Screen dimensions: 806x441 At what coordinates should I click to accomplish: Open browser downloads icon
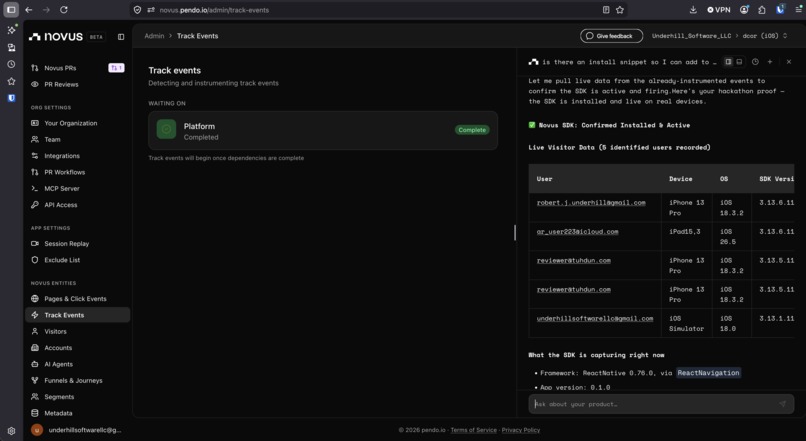[x=693, y=10]
